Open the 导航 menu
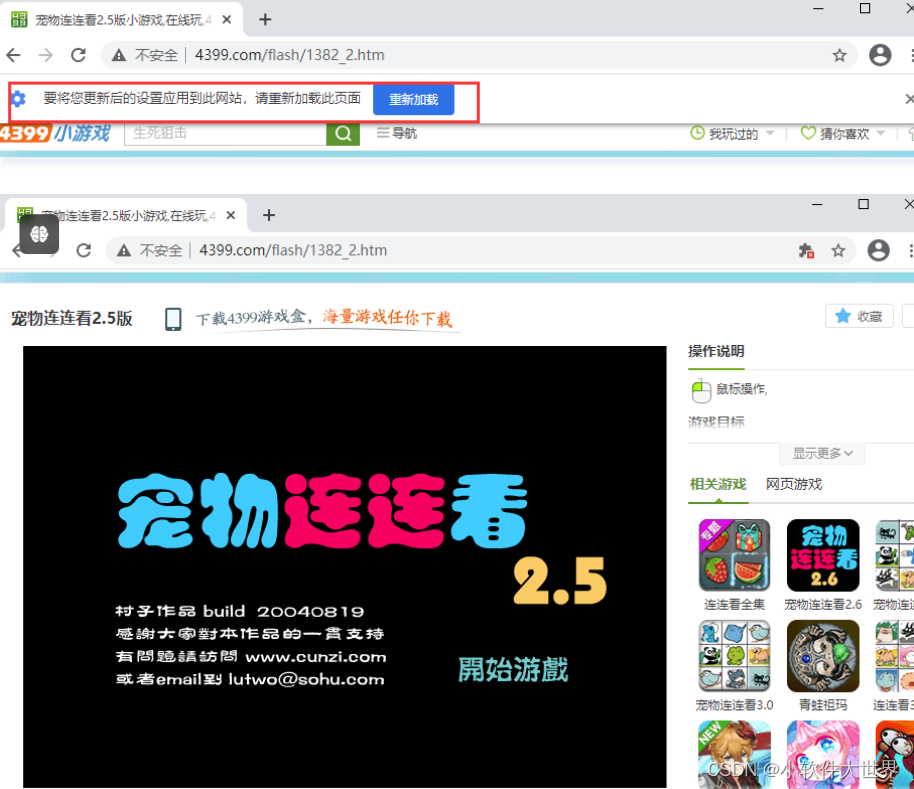Image resolution: width=914 pixels, height=789 pixels. 397,133
